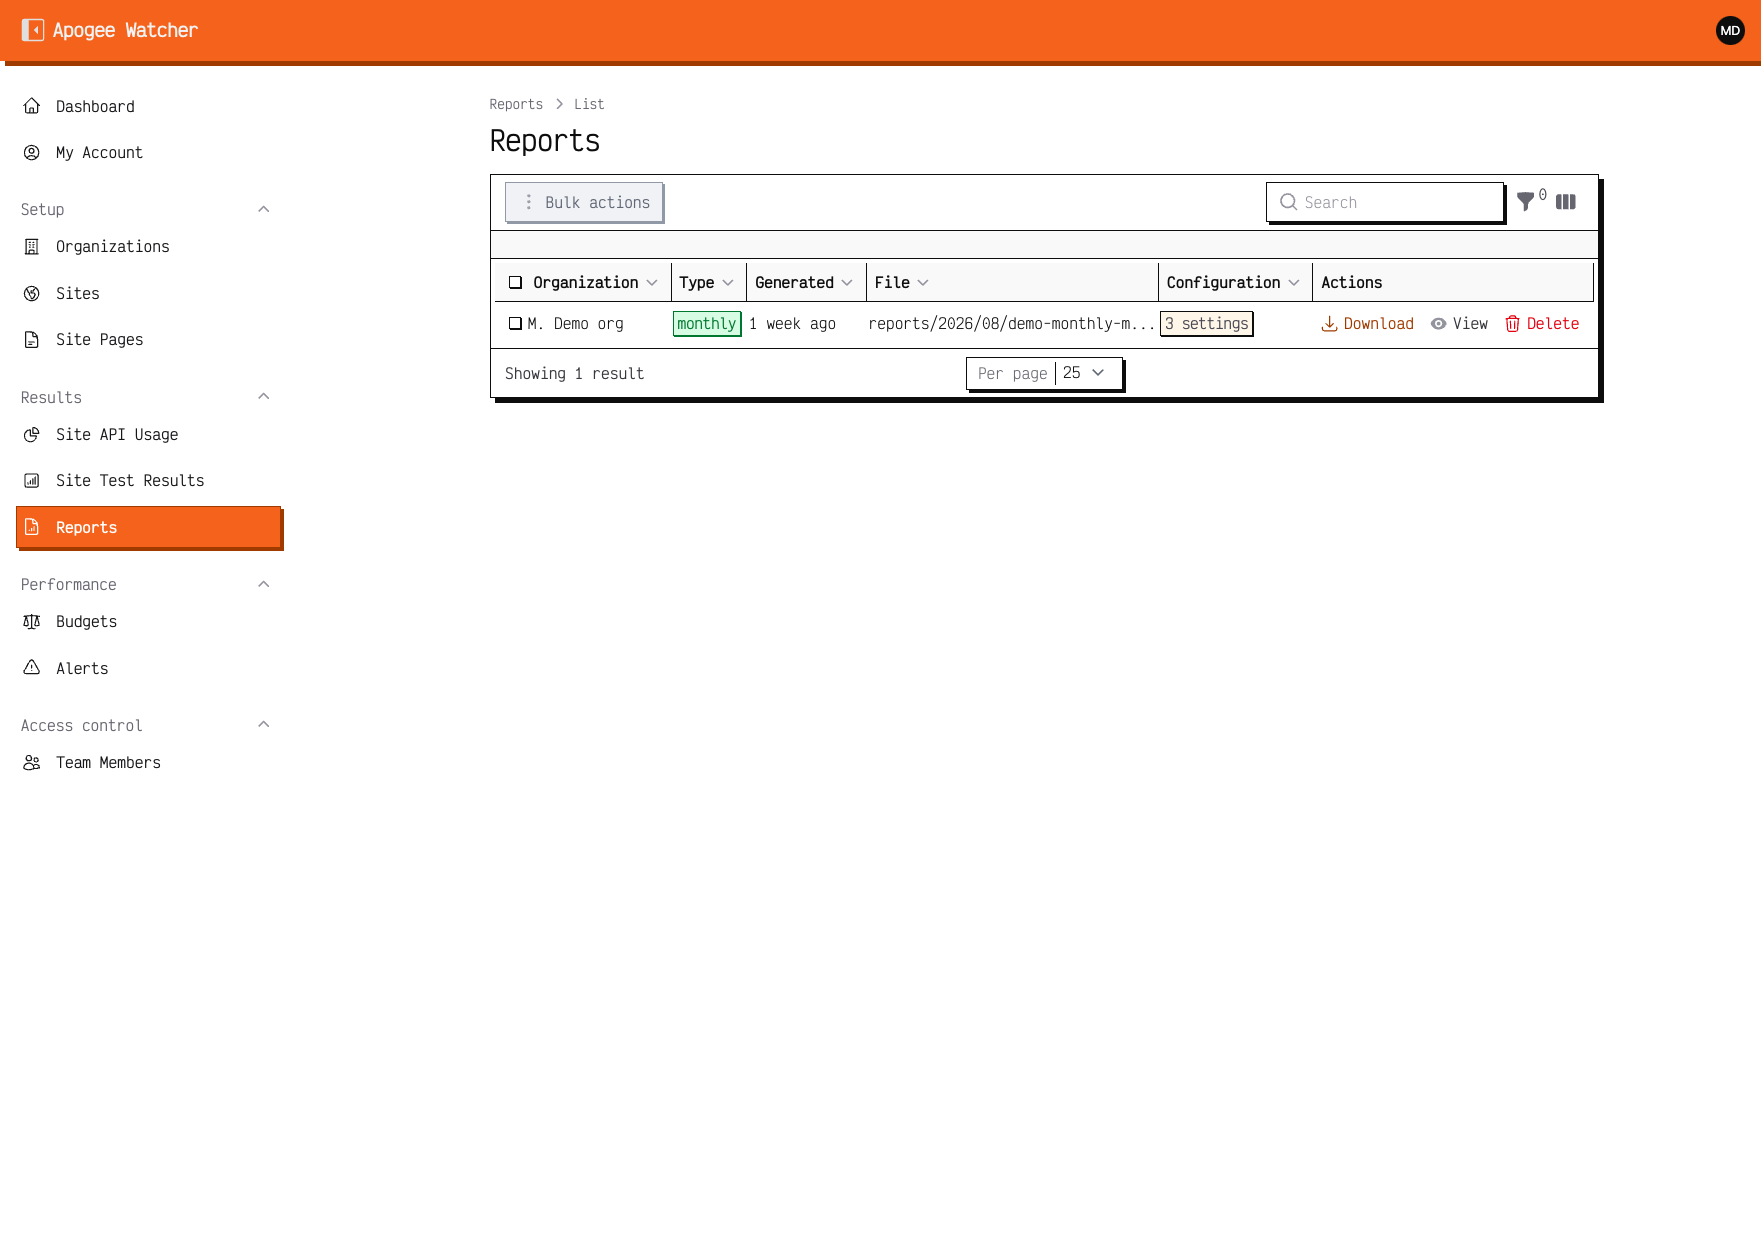The width and height of the screenshot is (1761, 1250).
Task: Click the Download arrow icon in row
Action: click(1329, 324)
